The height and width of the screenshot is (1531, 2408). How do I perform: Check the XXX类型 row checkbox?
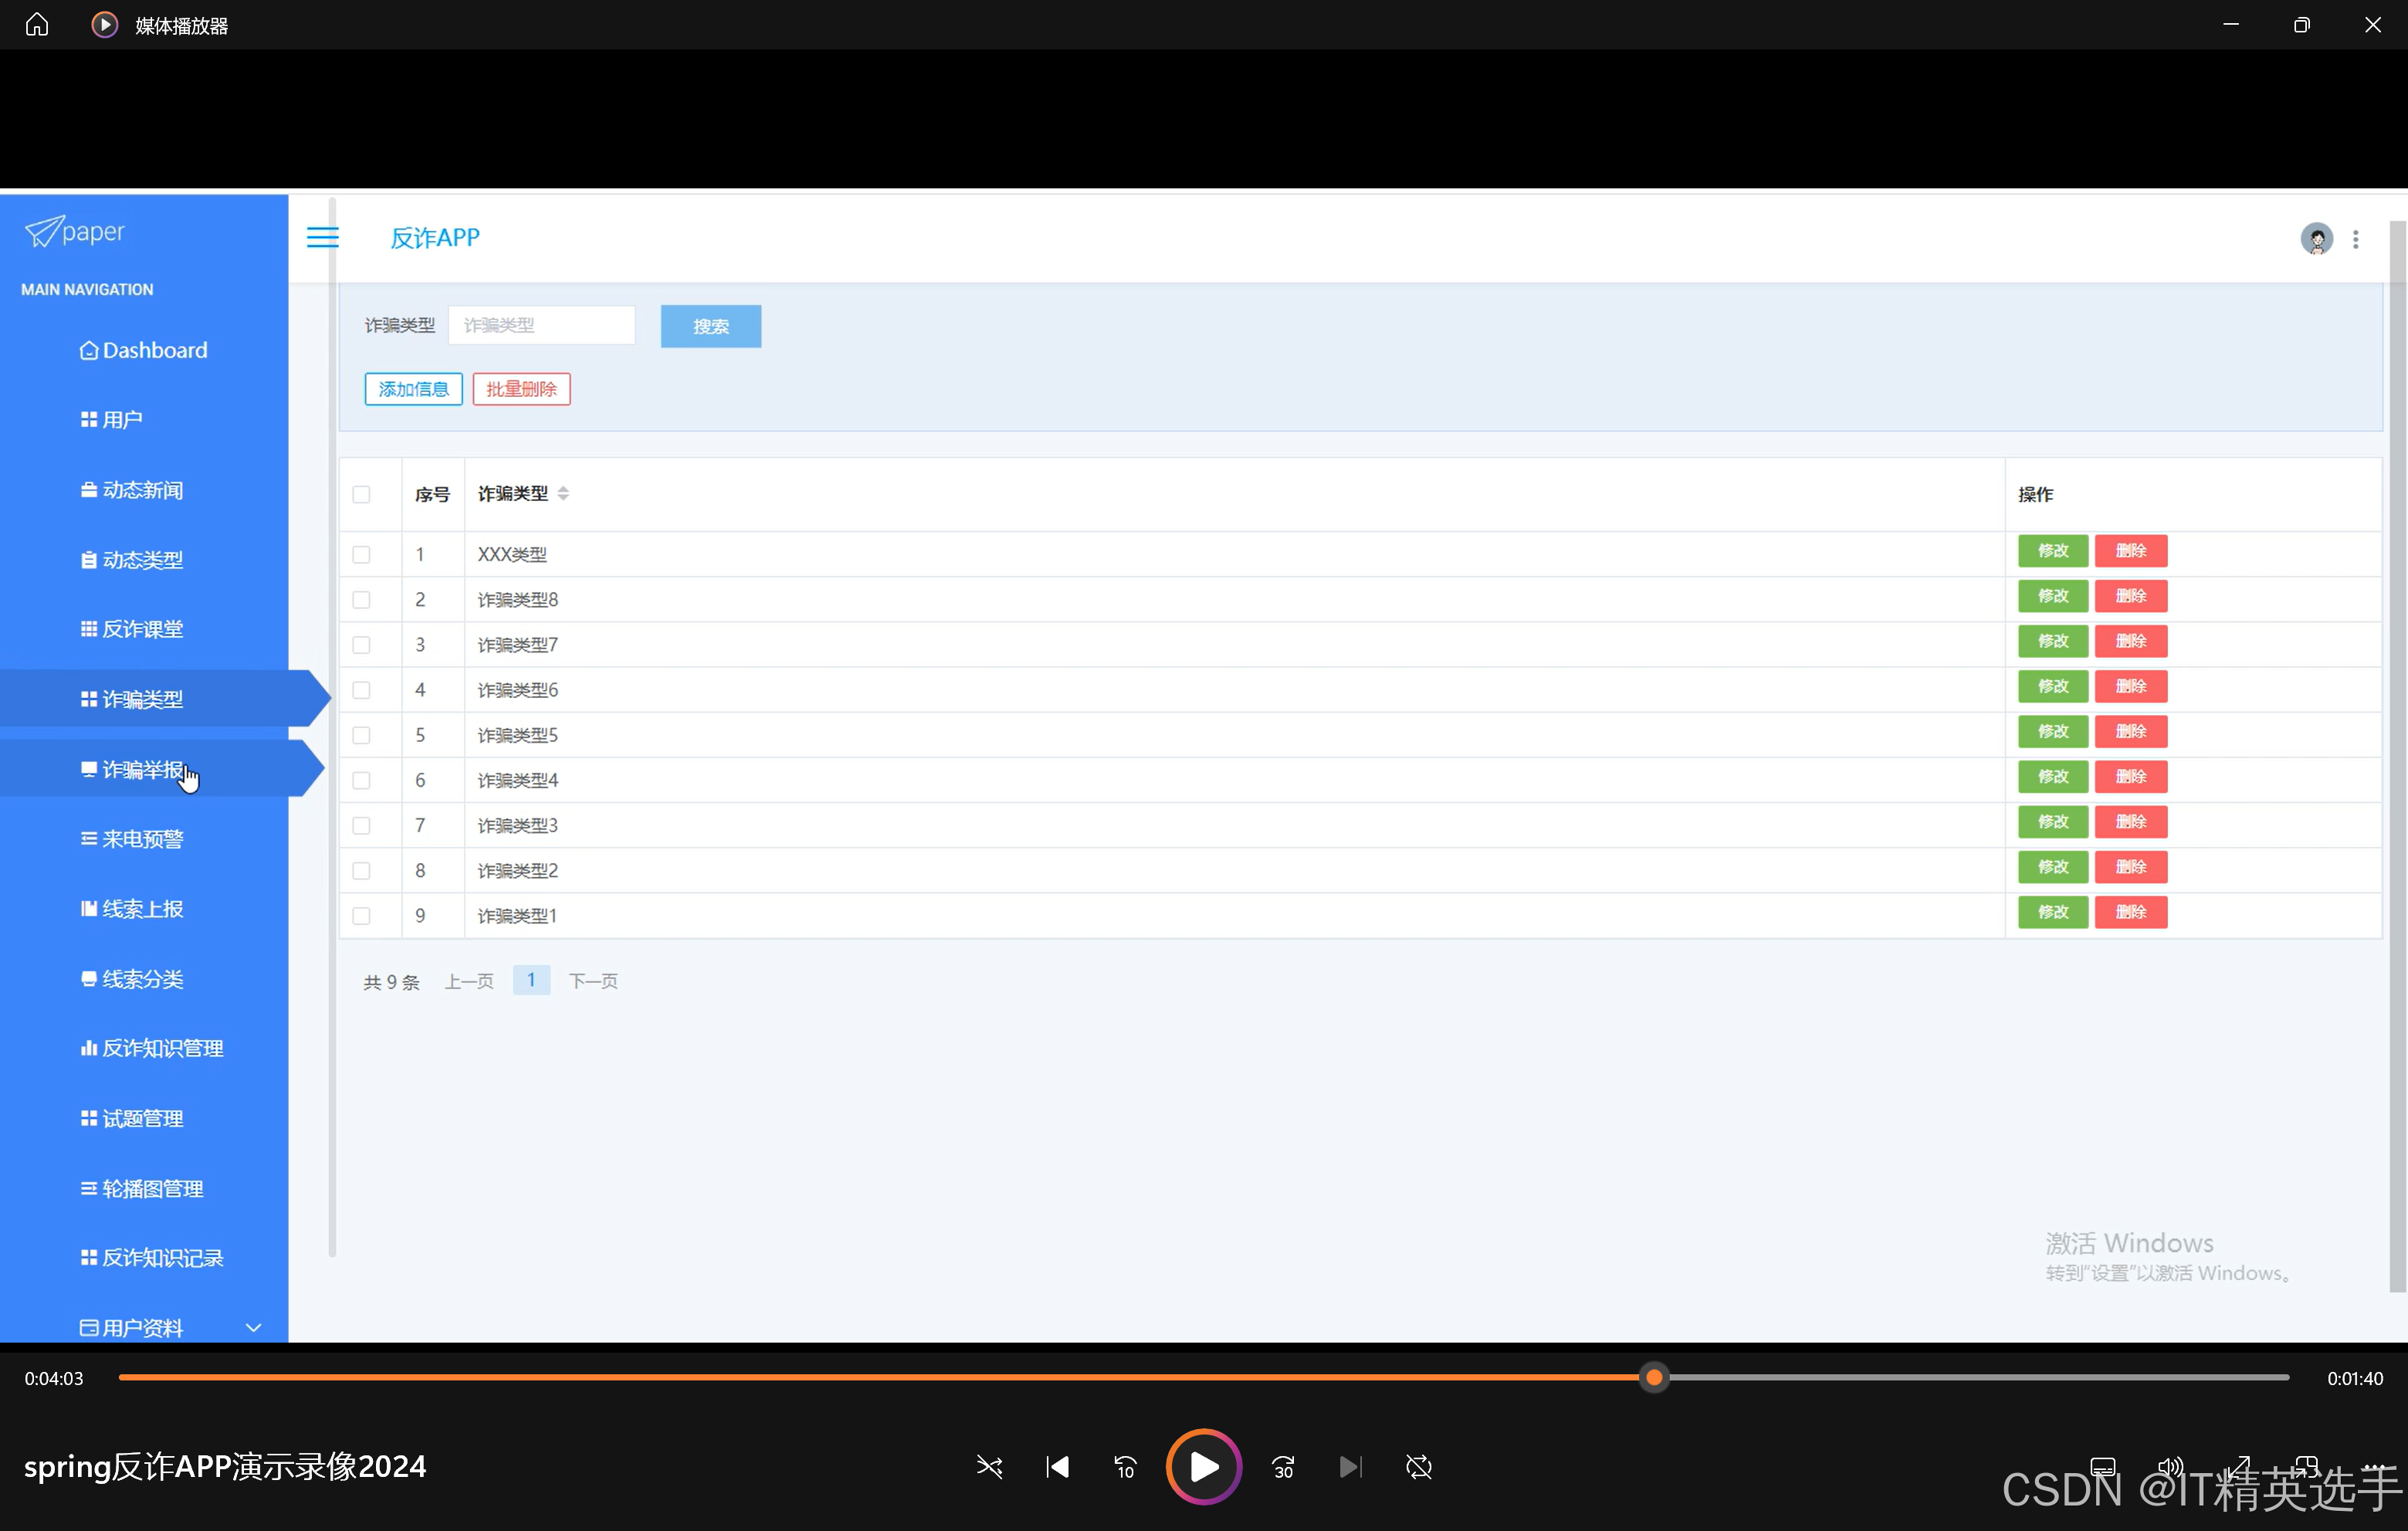pyautogui.click(x=361, y=554)
